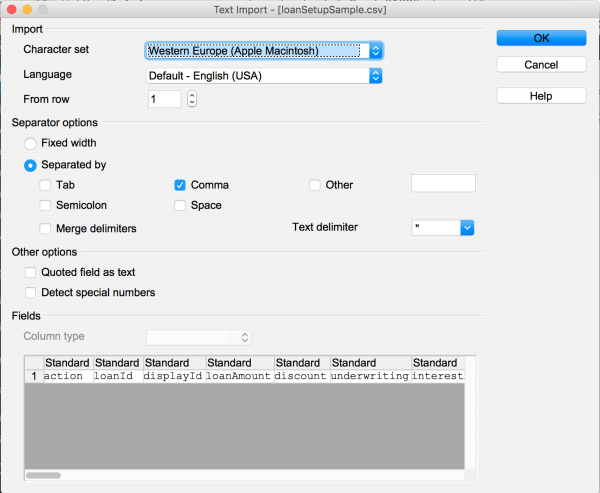Click inside the Text delimiter field

436,228
